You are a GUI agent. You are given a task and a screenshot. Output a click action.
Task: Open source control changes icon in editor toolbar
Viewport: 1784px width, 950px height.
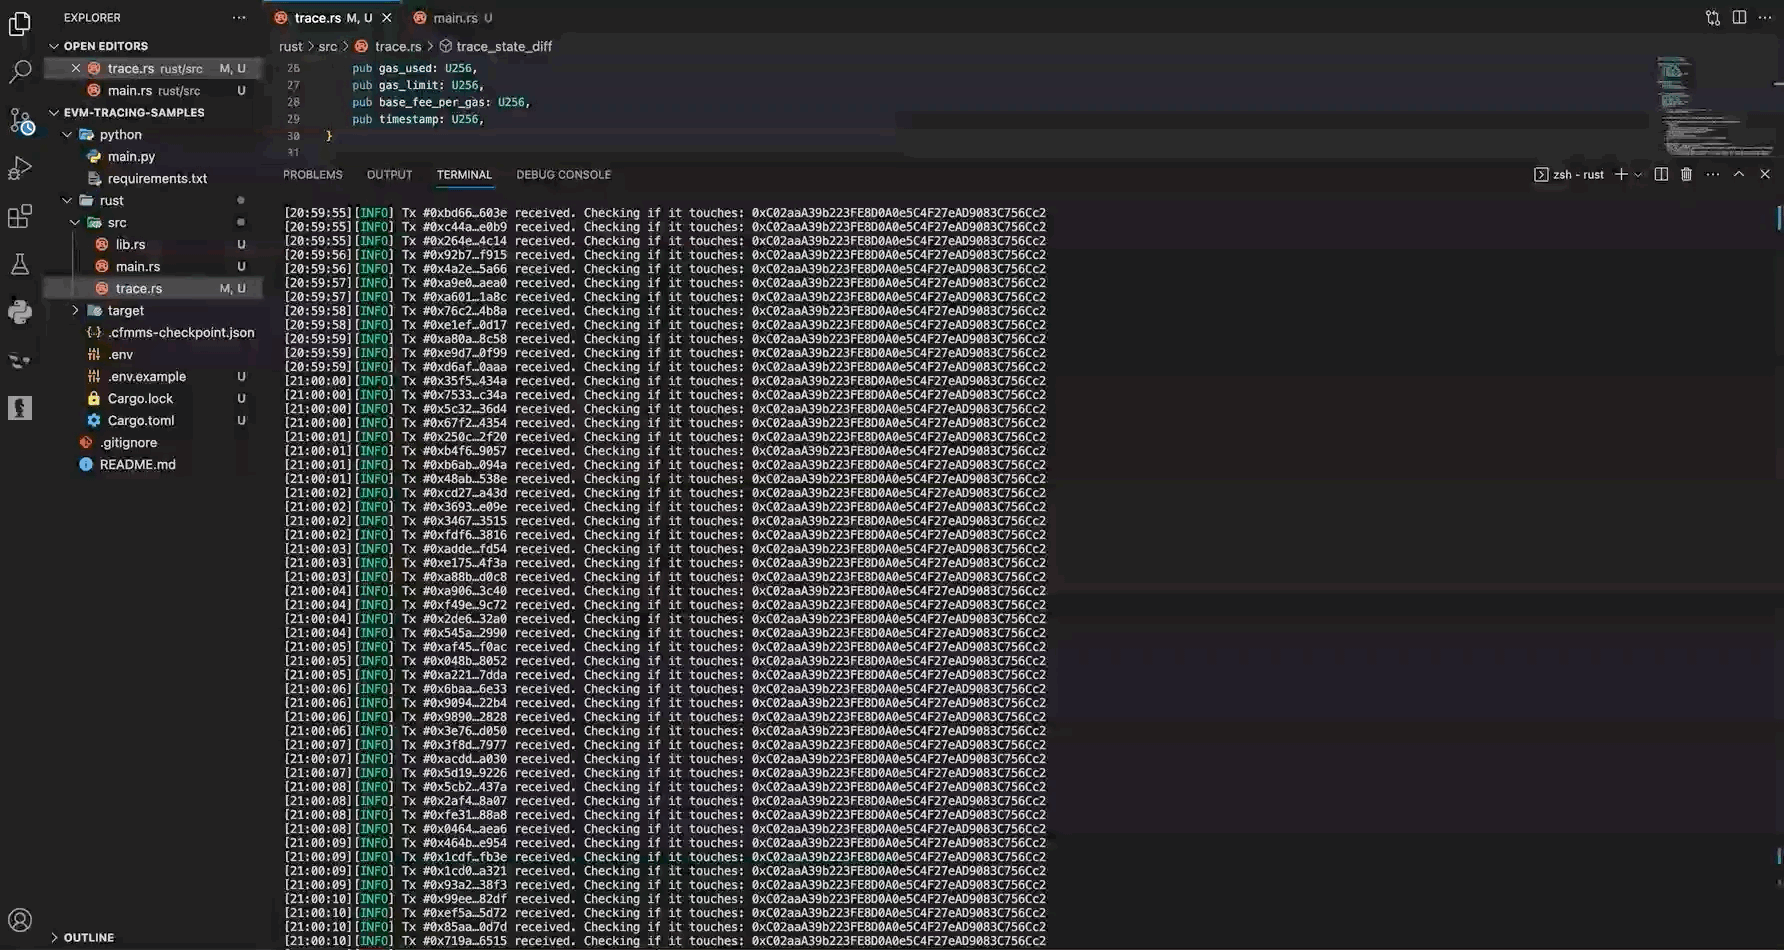tap(1713, 18)
